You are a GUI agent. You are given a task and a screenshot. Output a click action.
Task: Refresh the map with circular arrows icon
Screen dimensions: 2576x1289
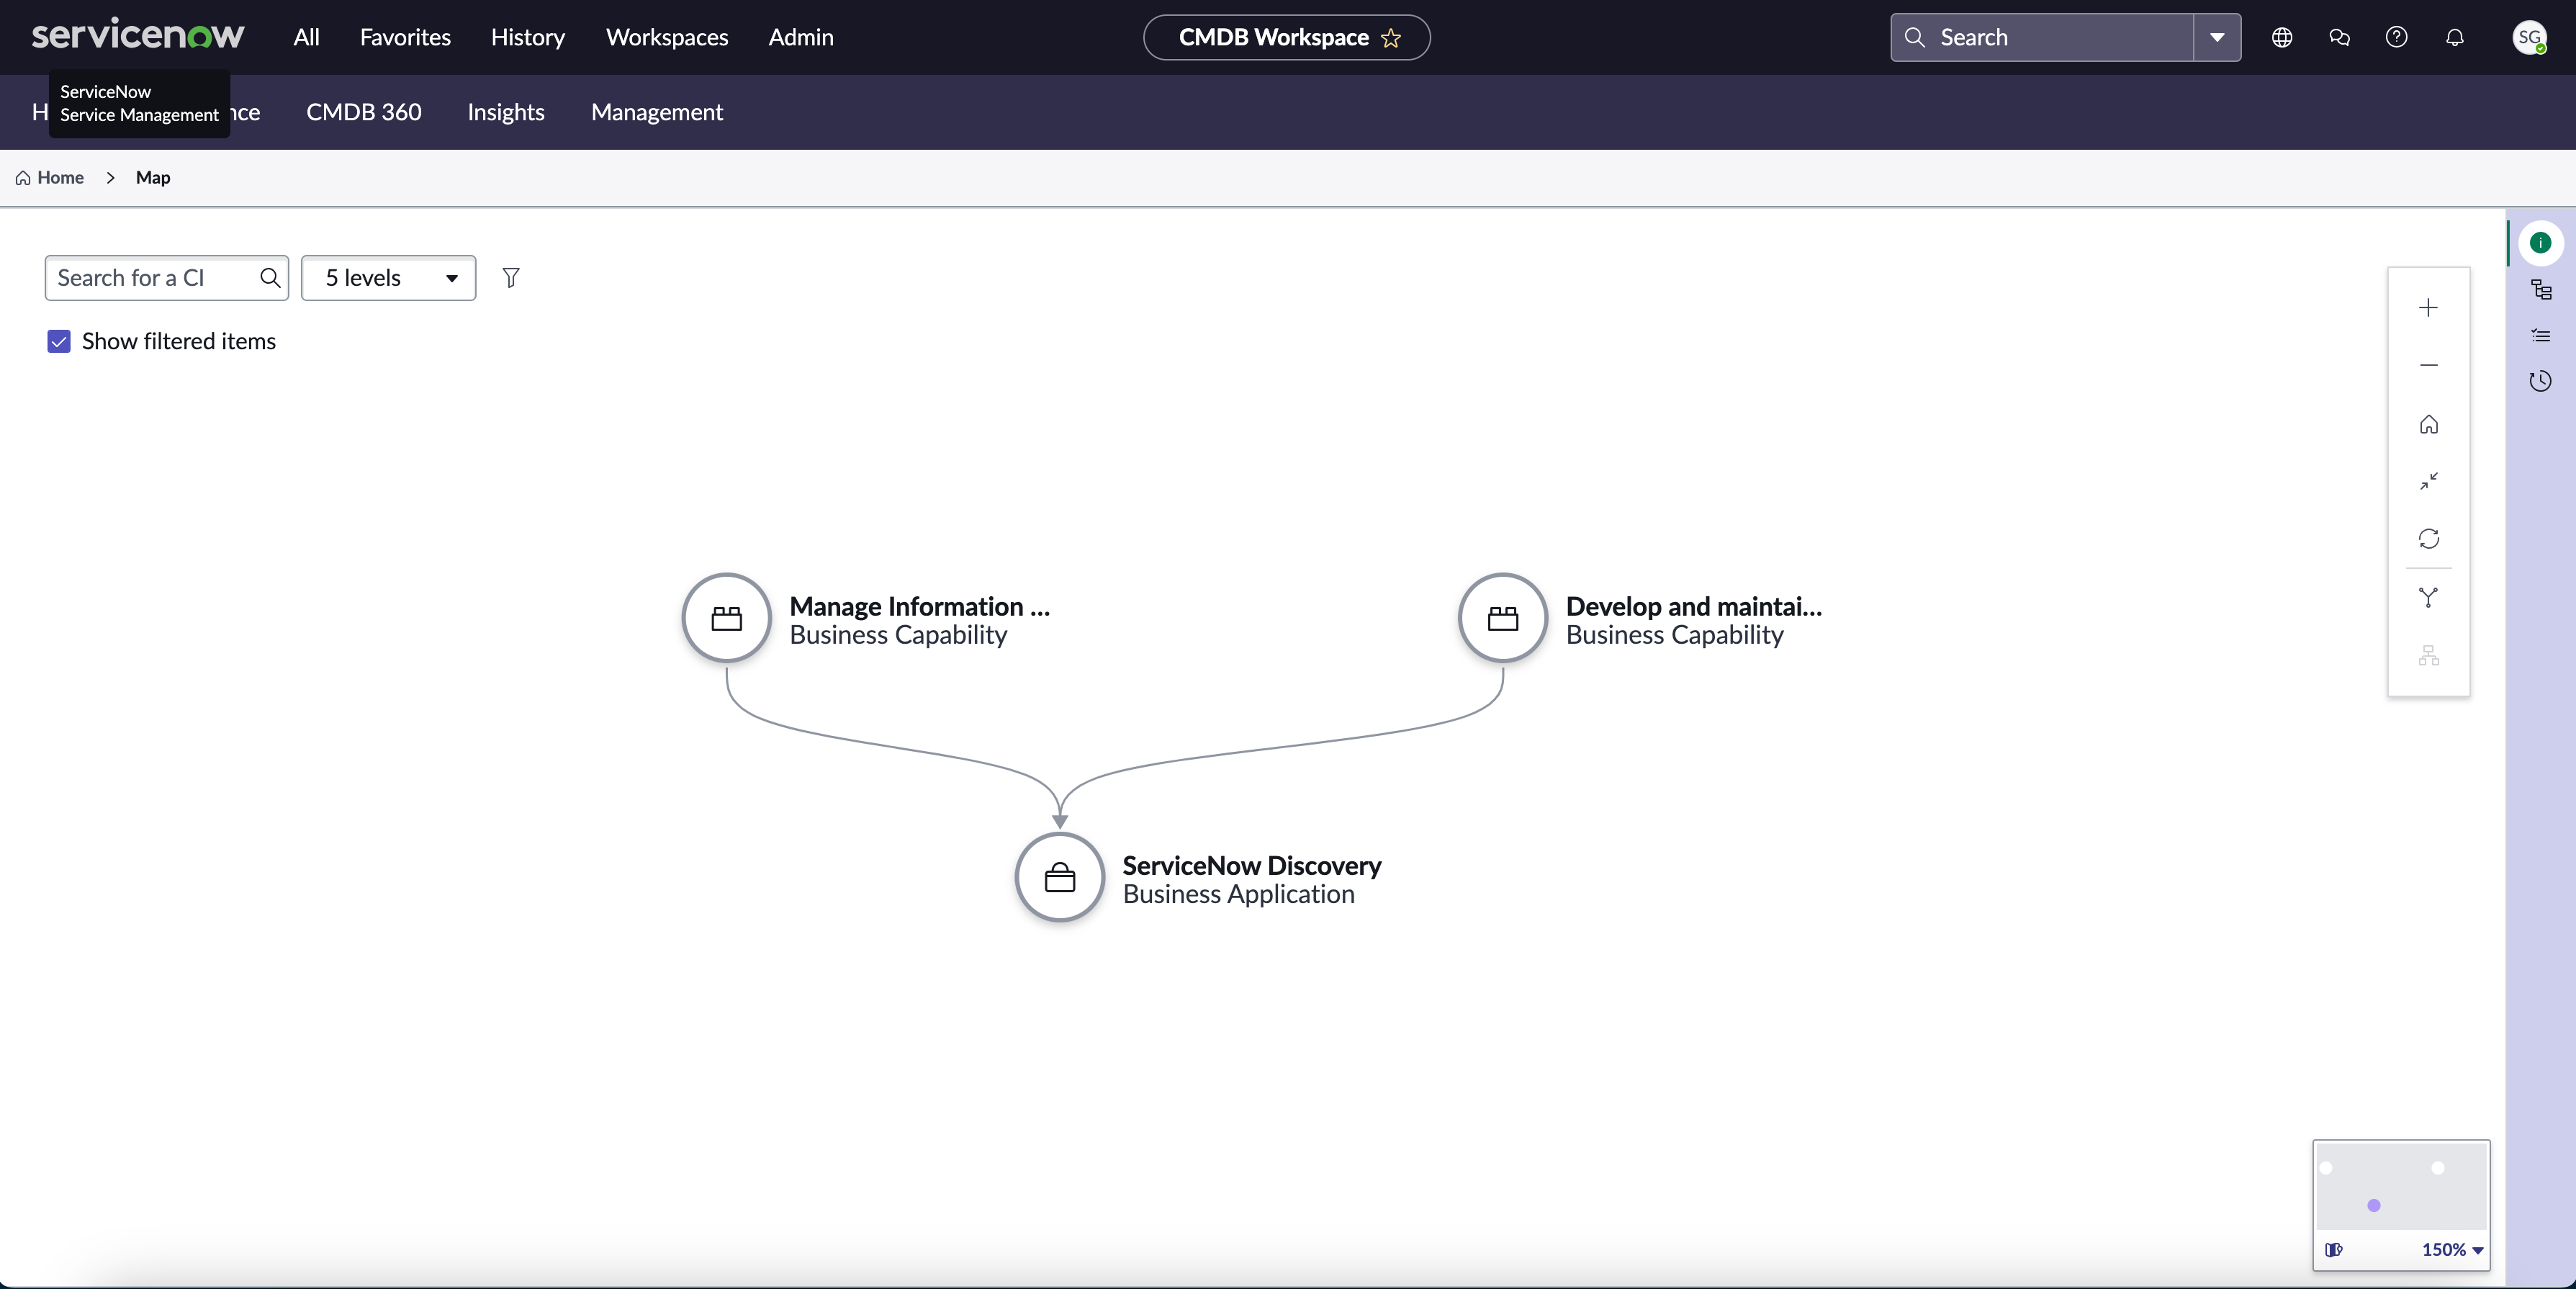[2428, 539]
